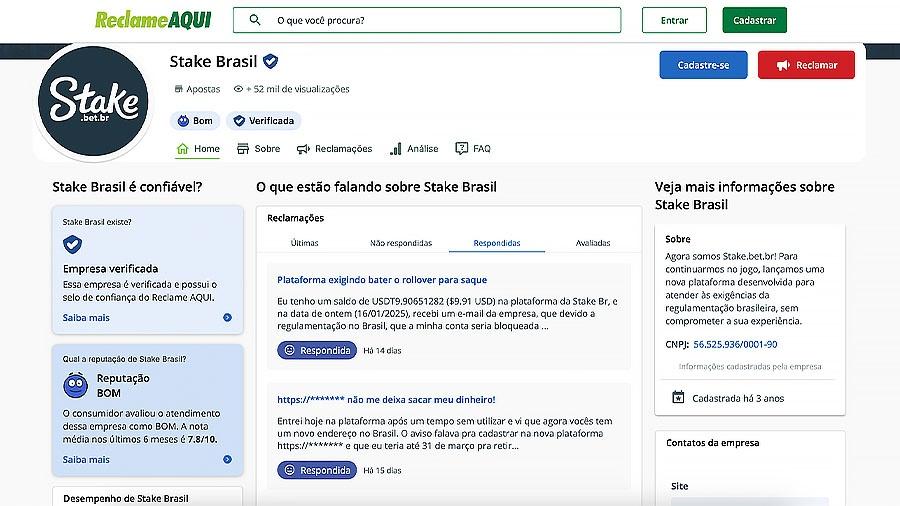Click the ReclameAQUI logo
The height and width of the screenshot is (506, 900).
click(153, 20)
